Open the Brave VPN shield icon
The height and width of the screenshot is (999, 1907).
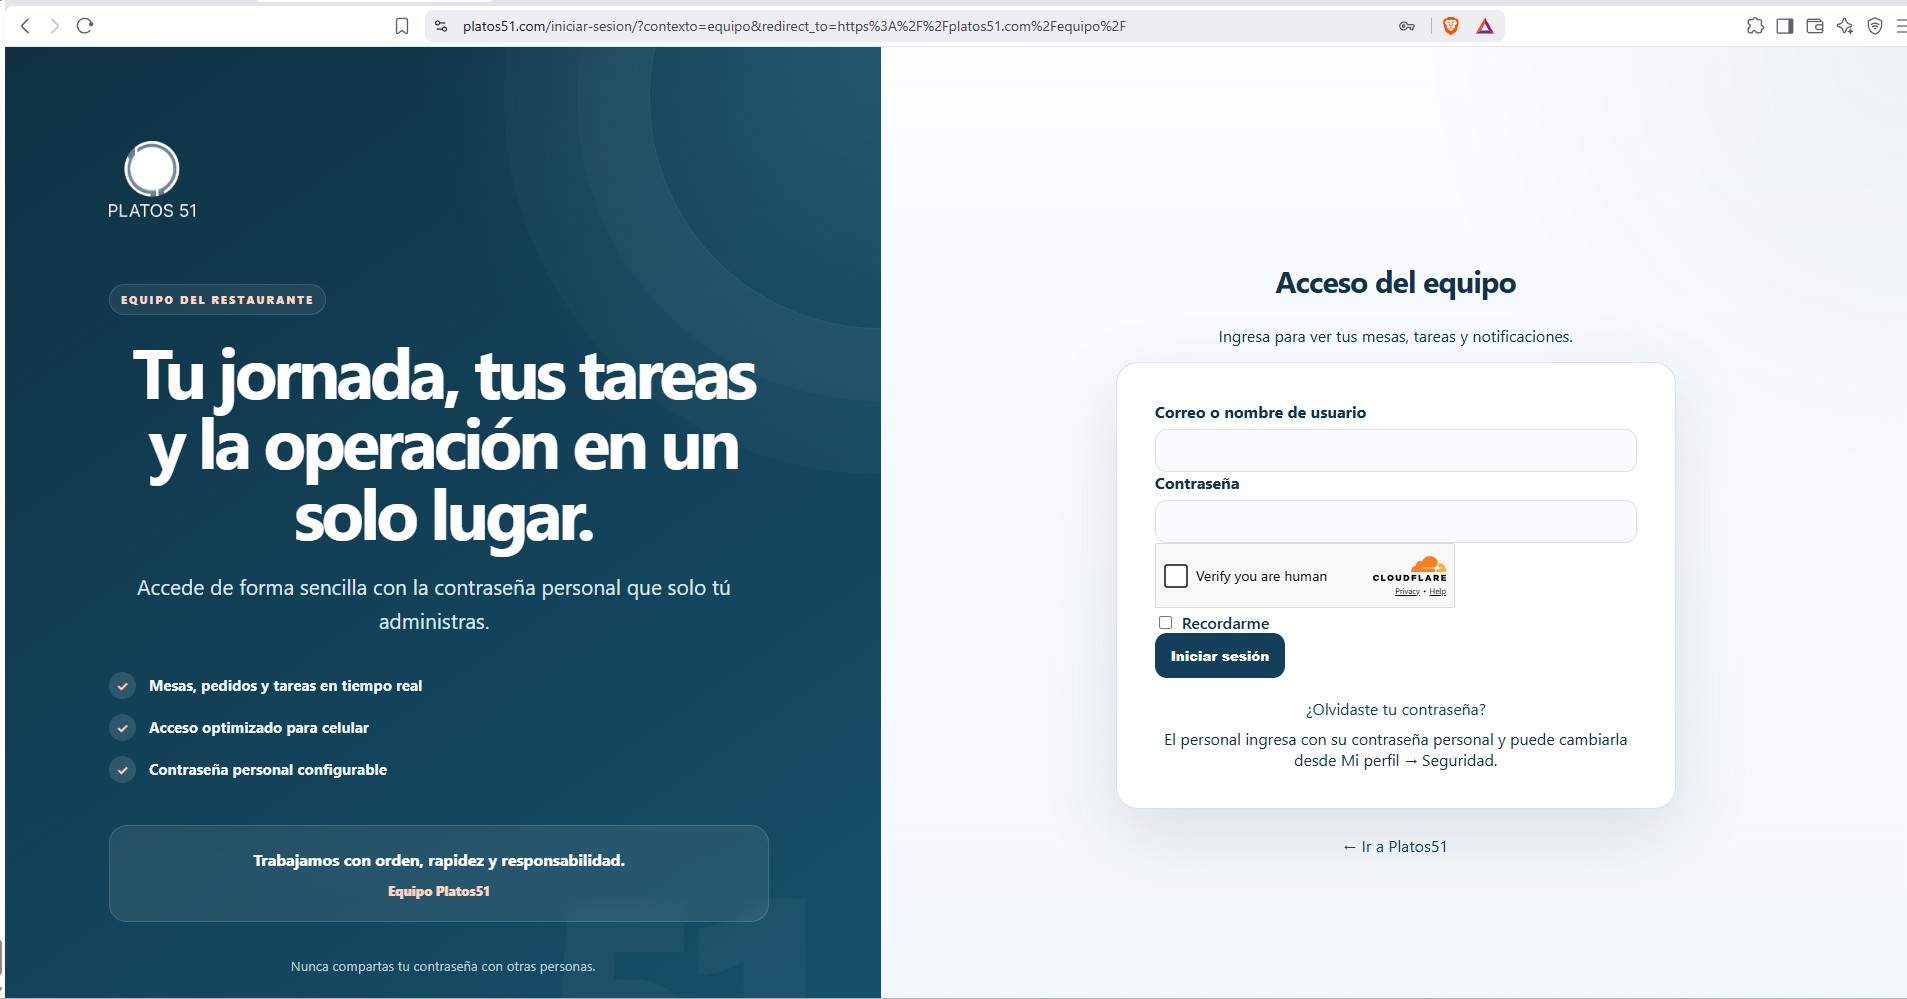pyautogui.click(x=1875, y=26)
